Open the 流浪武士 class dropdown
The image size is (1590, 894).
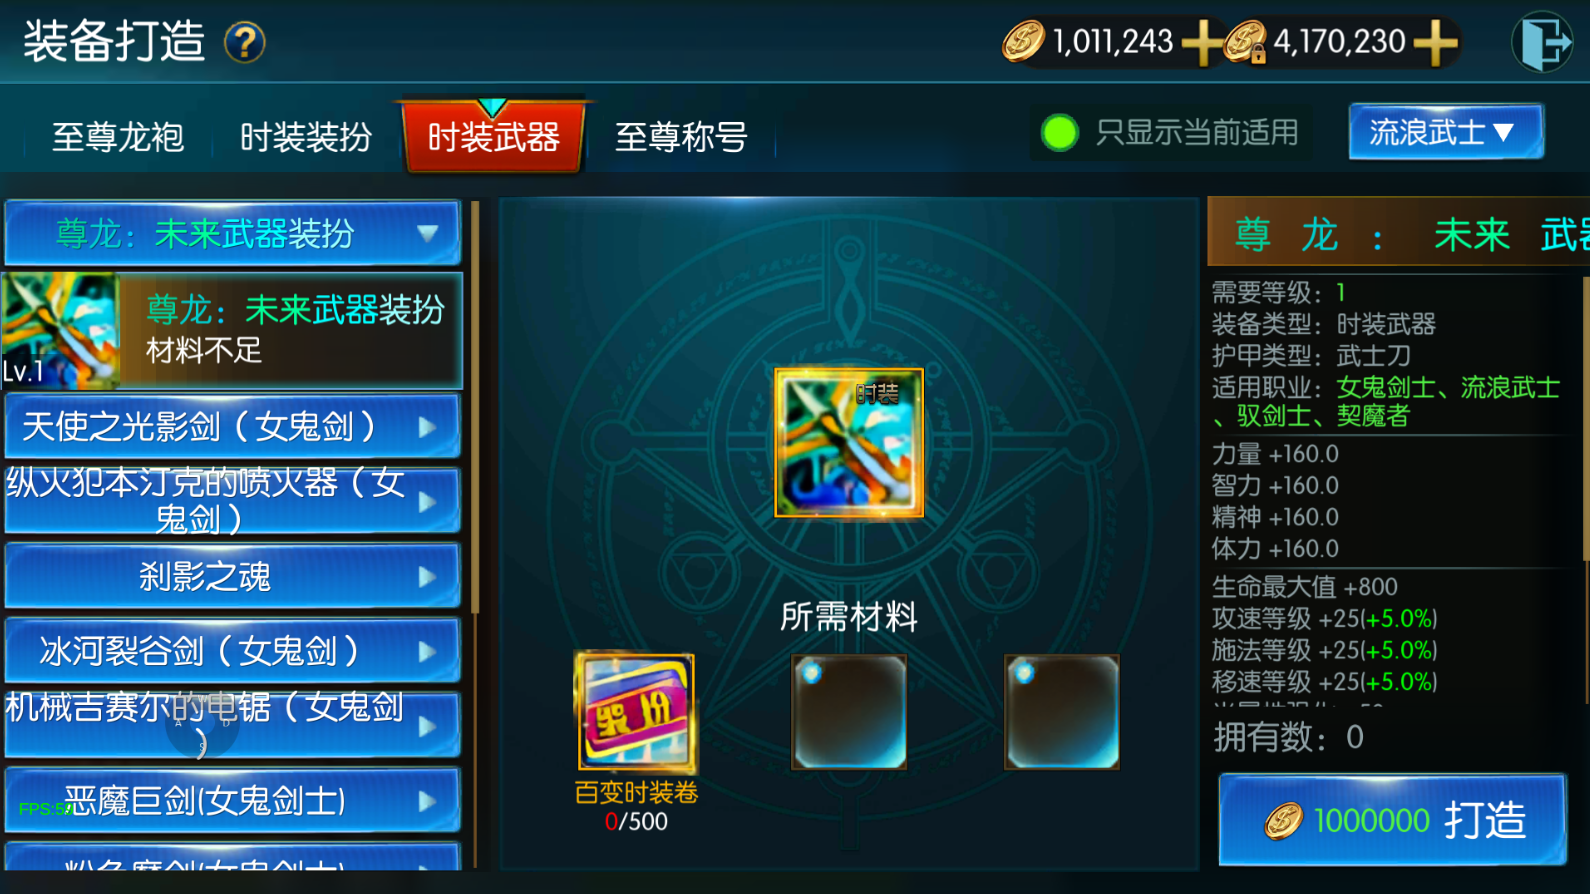tap(1446, 132)
